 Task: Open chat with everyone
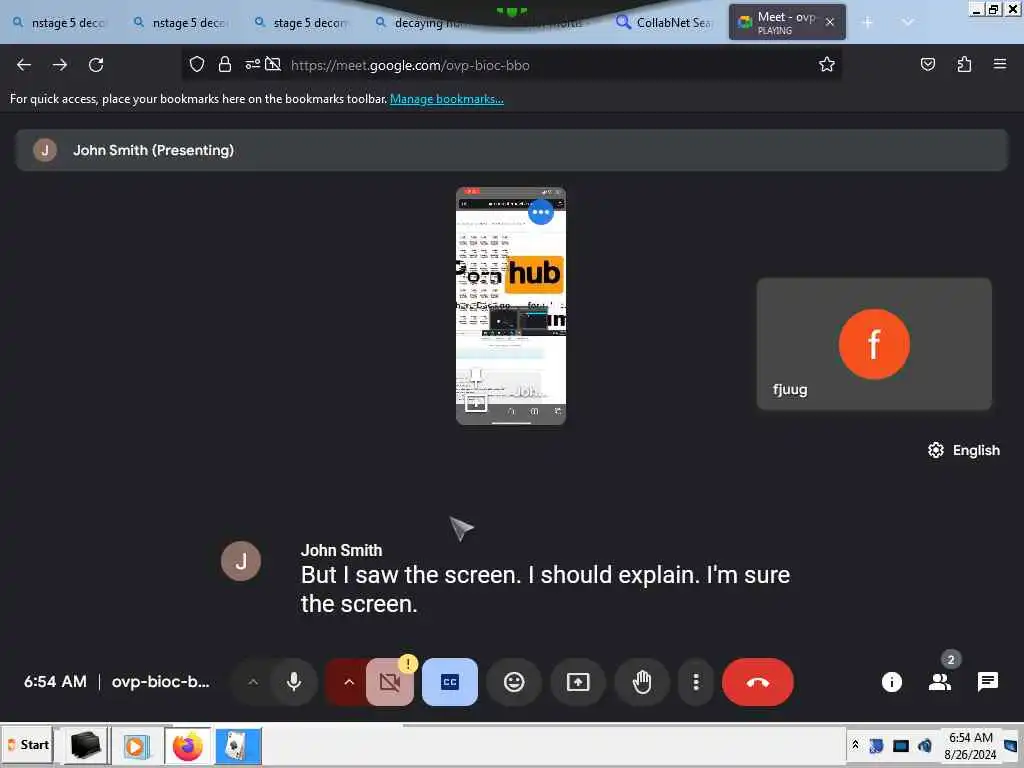click(987, 682)
